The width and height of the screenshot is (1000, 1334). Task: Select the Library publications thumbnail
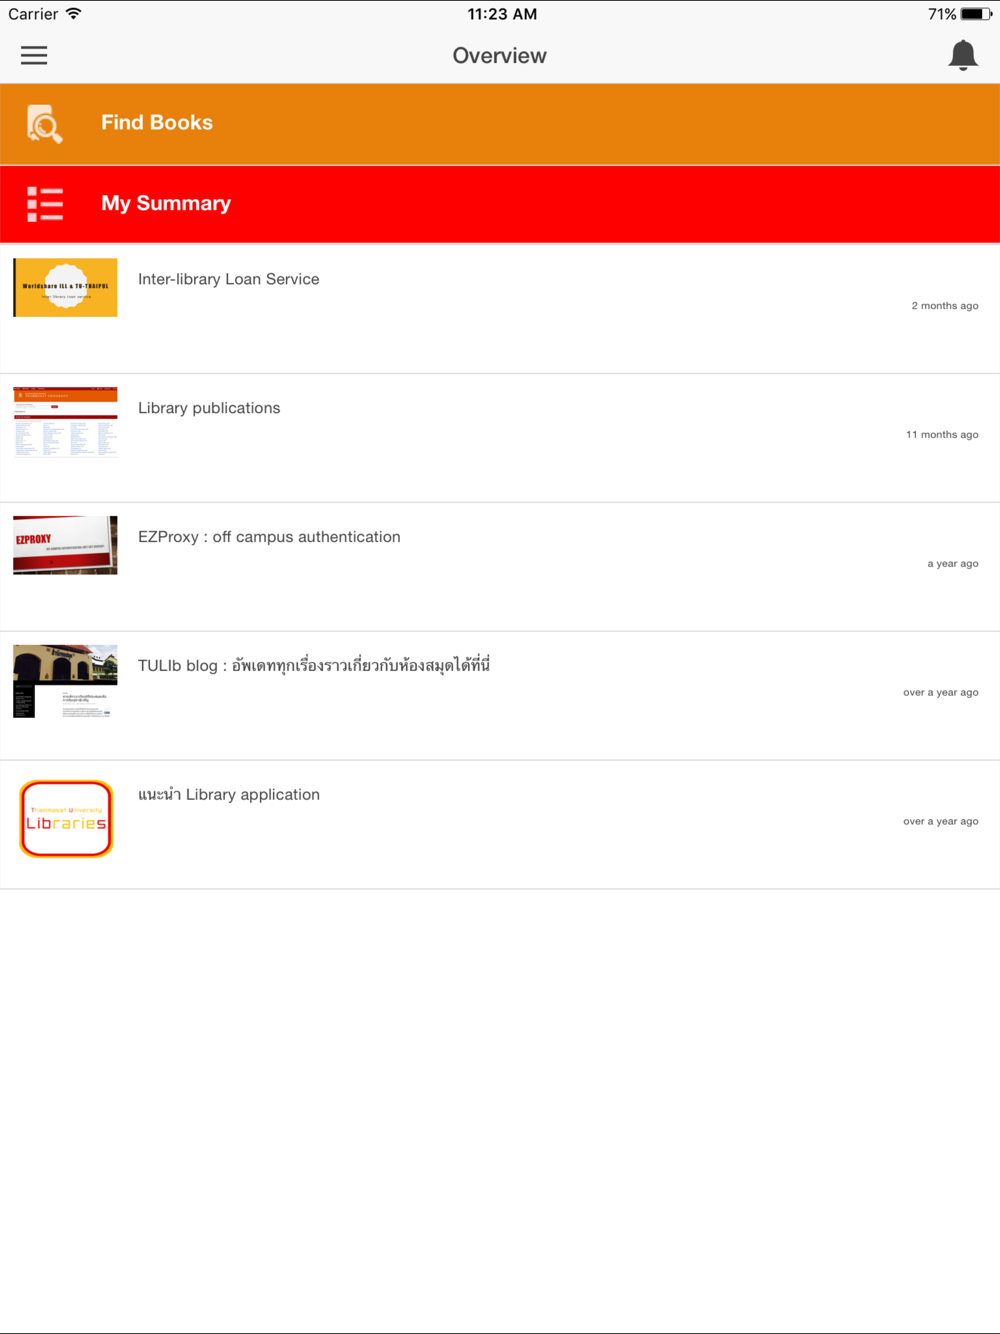tap(65, 422)
